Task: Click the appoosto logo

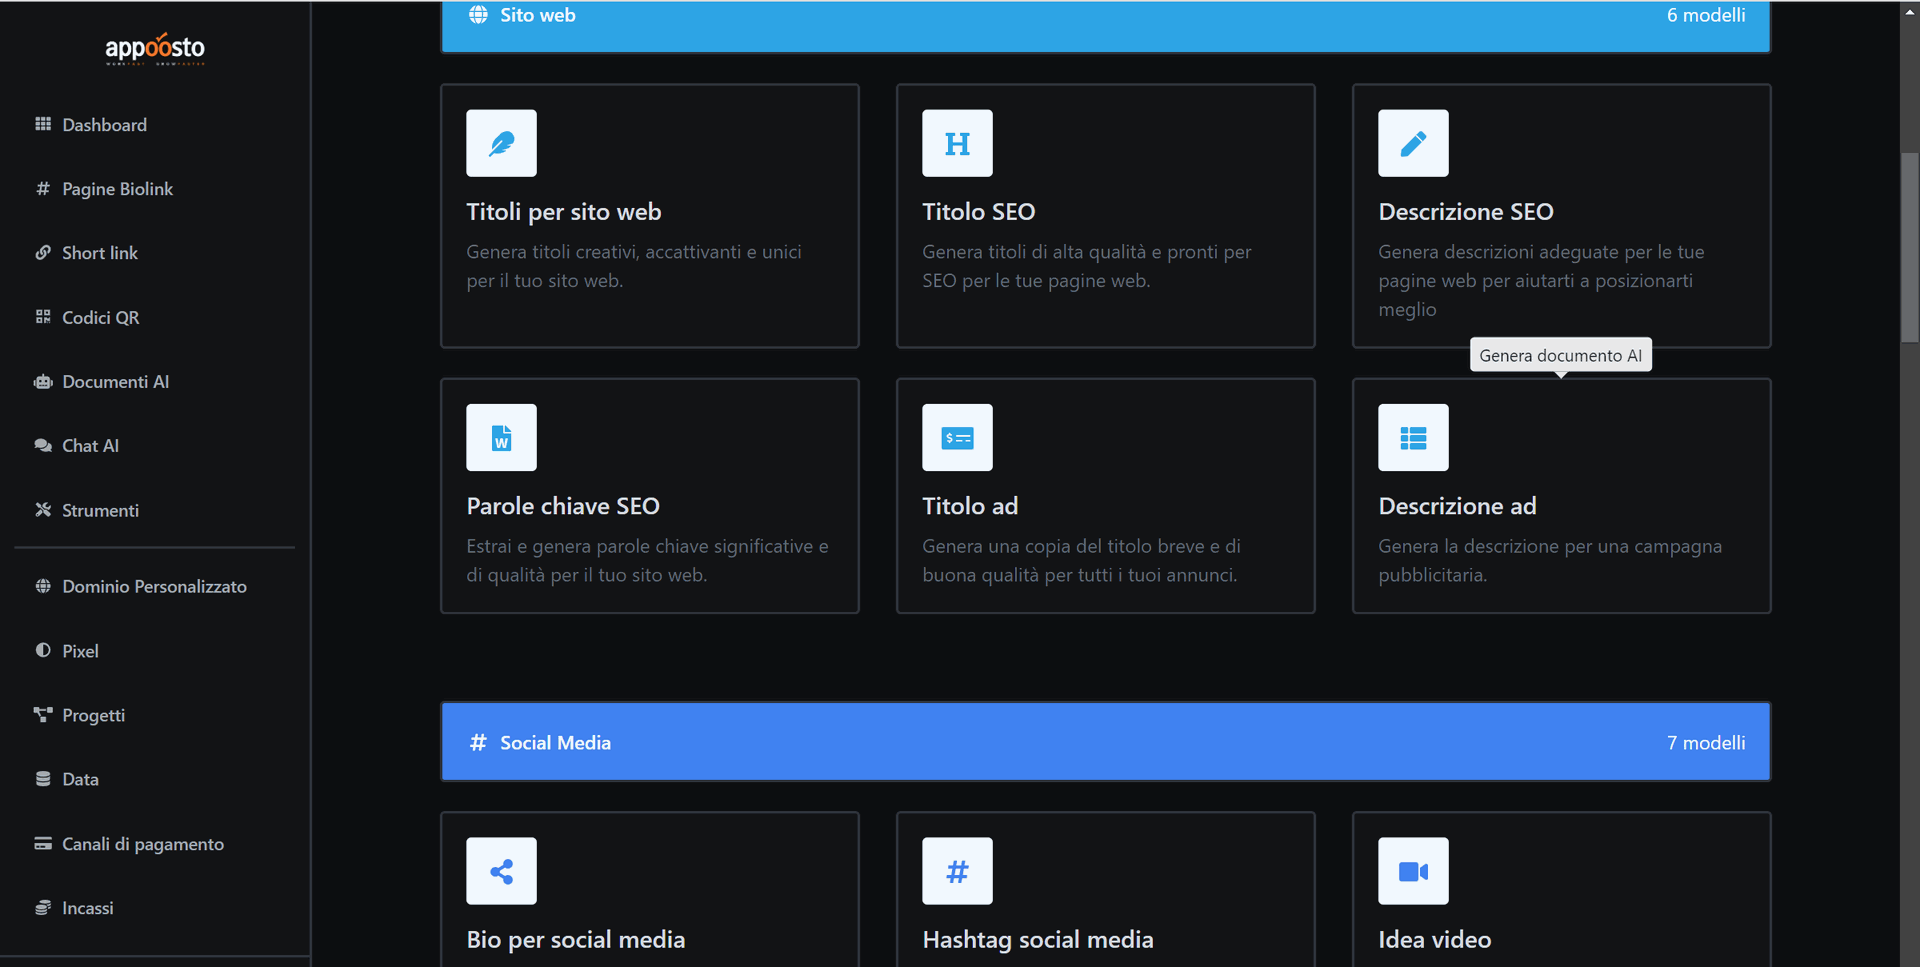Action: point(155,48)
